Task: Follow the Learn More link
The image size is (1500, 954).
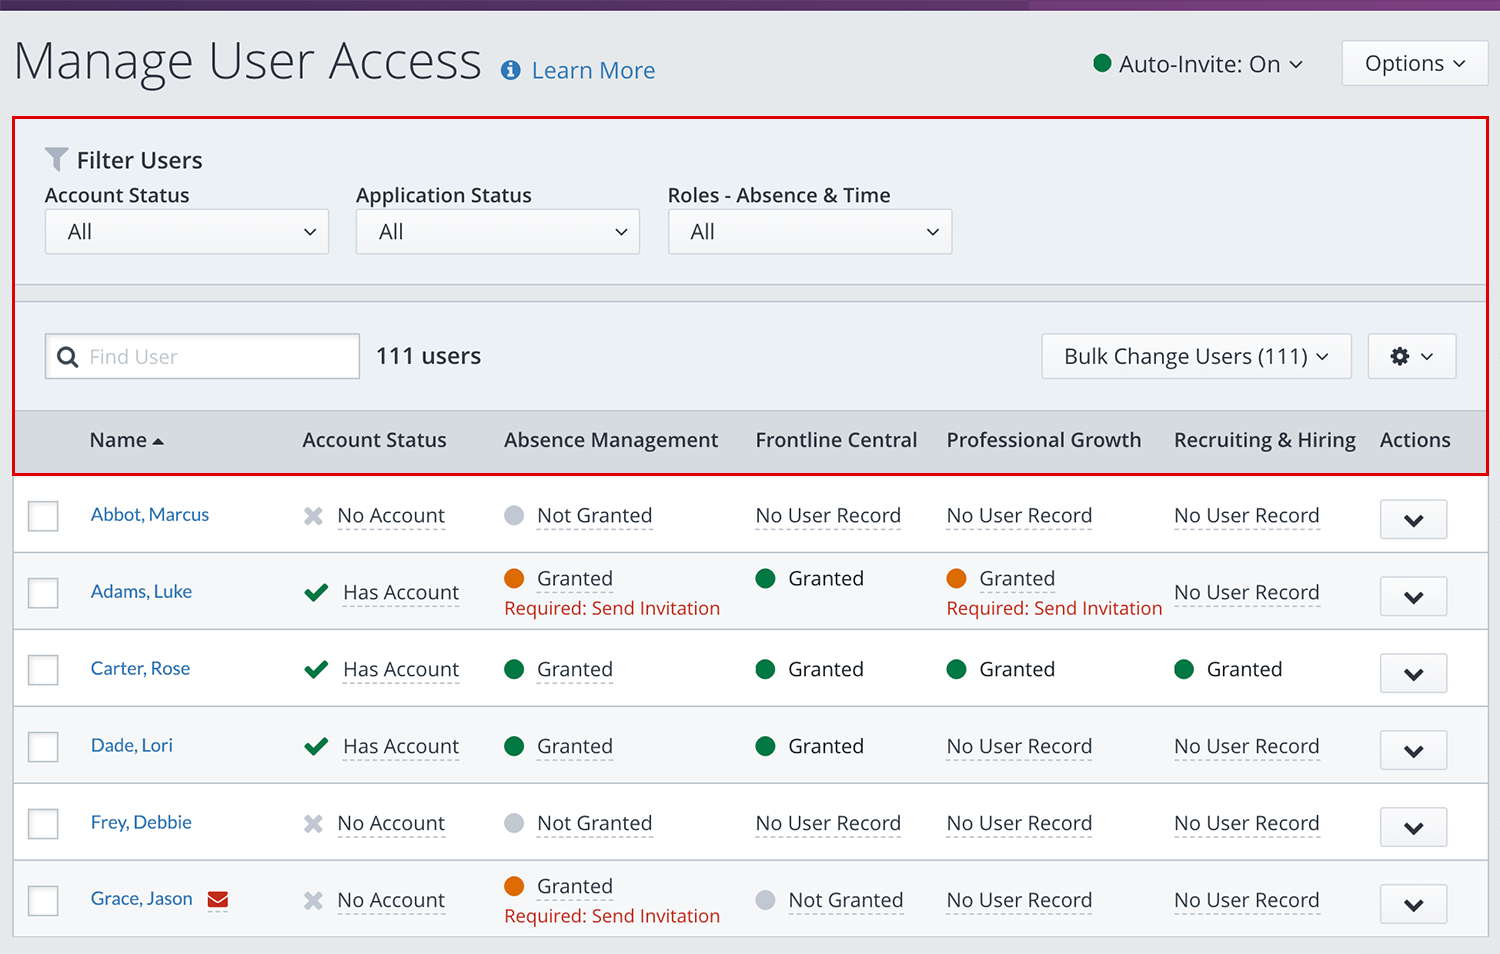Action: coord(593,71)
